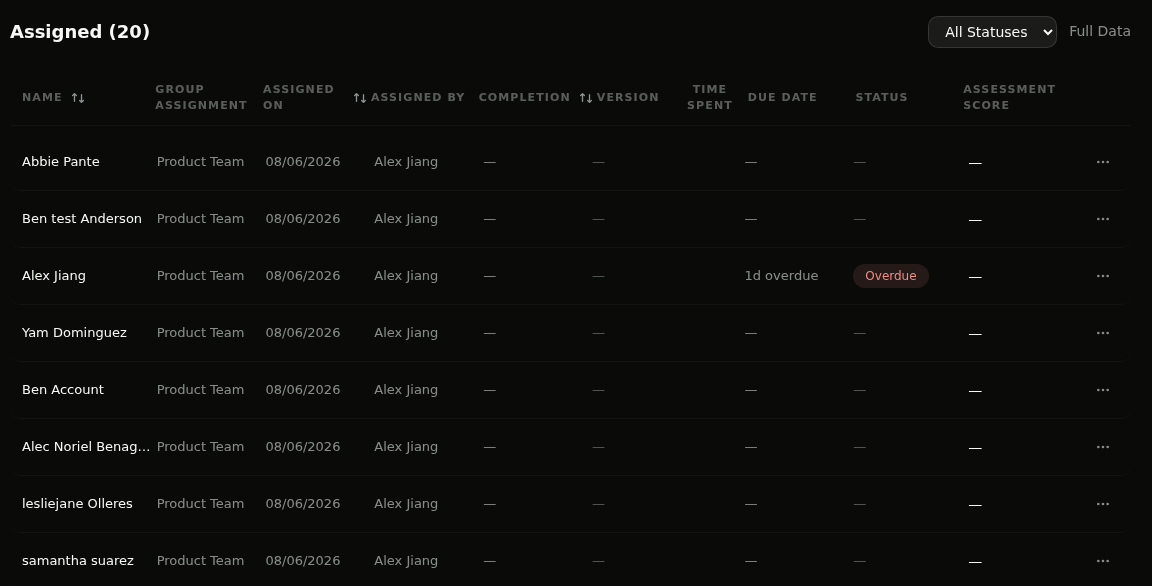
Task: Click the sort arrows left of Assigned By
Action: 360,98
